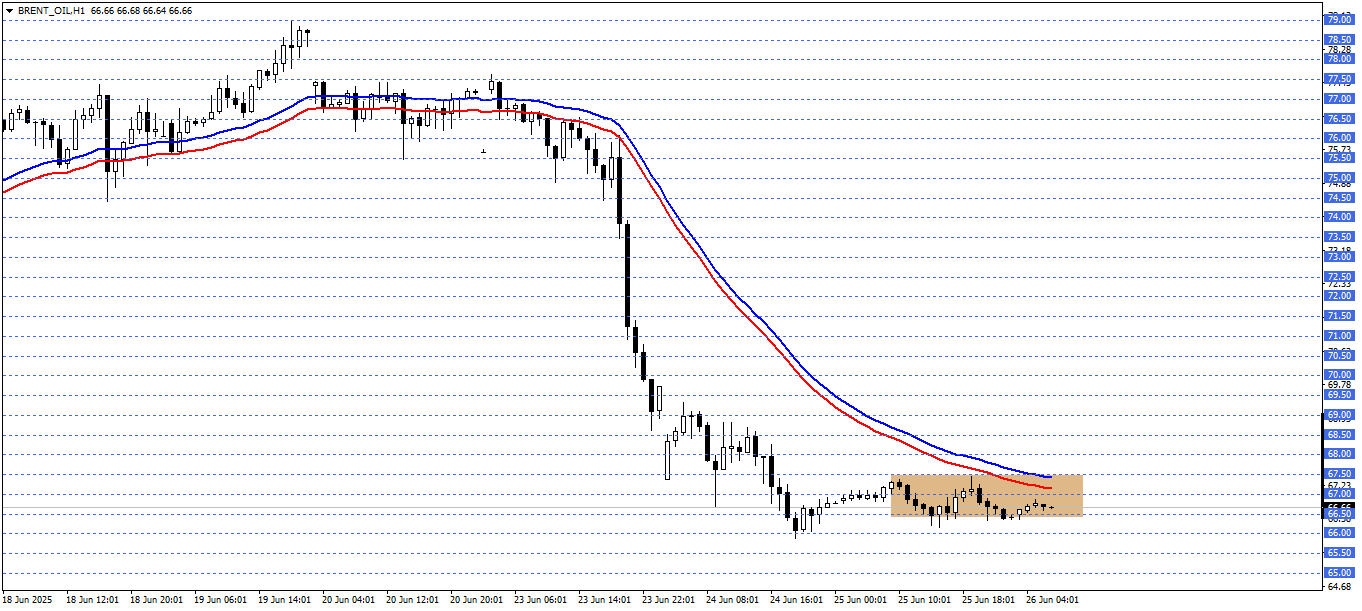Click the 18 Jun 20:01 time label
Screen dimensions: 1362x611
click(x=155, y=600)
